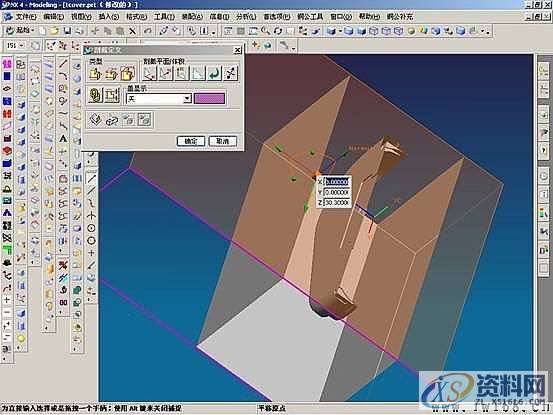Screen dimensions: 553x415
Task: Click the Save disk icon on toolbar
Action: point(67,31)
